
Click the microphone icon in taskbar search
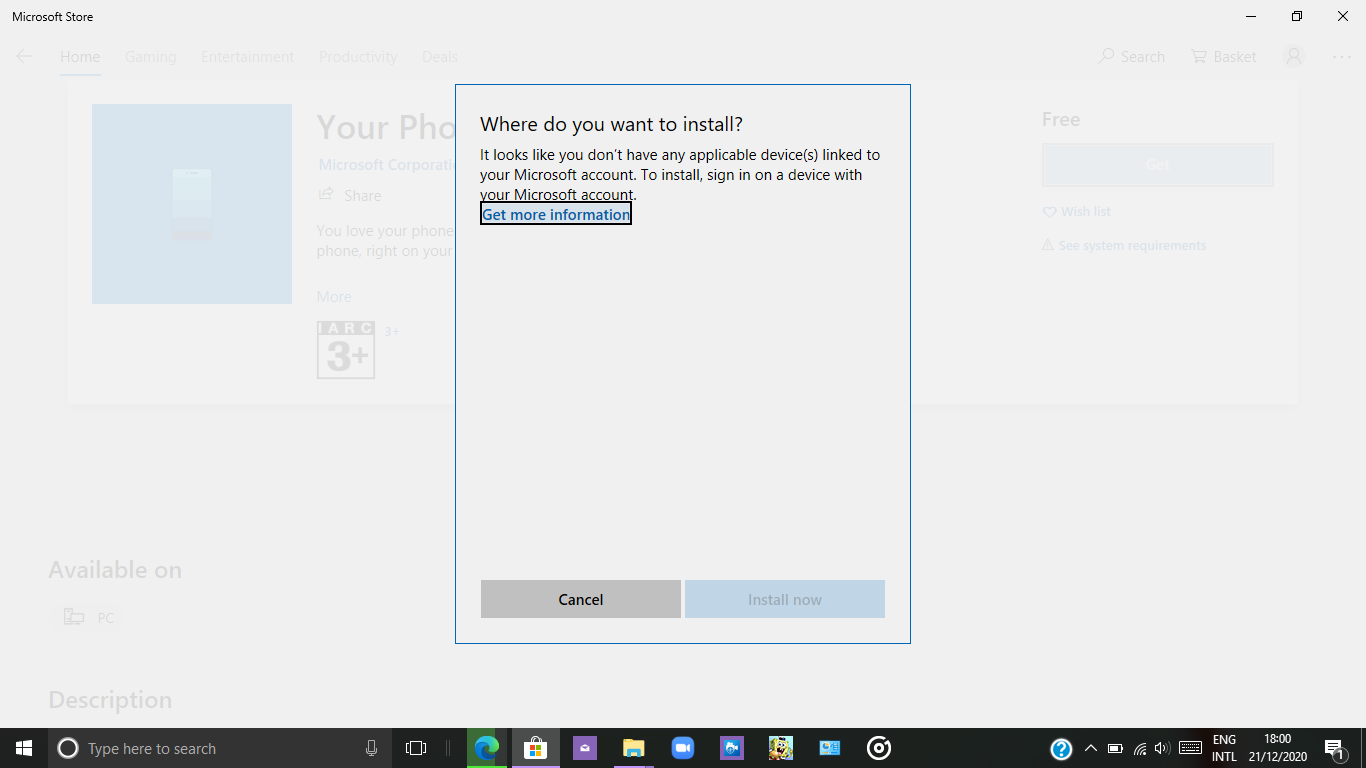(371, 748)
